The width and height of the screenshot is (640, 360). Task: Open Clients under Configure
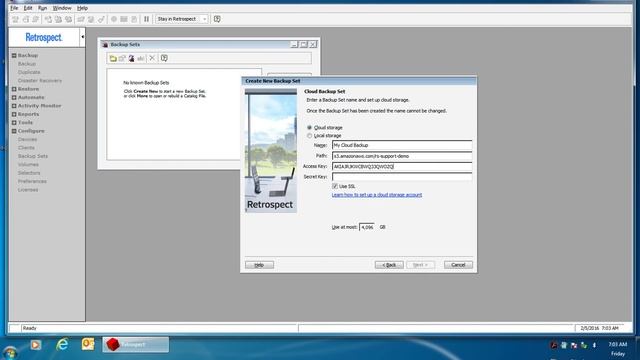[x=26, y=148]
